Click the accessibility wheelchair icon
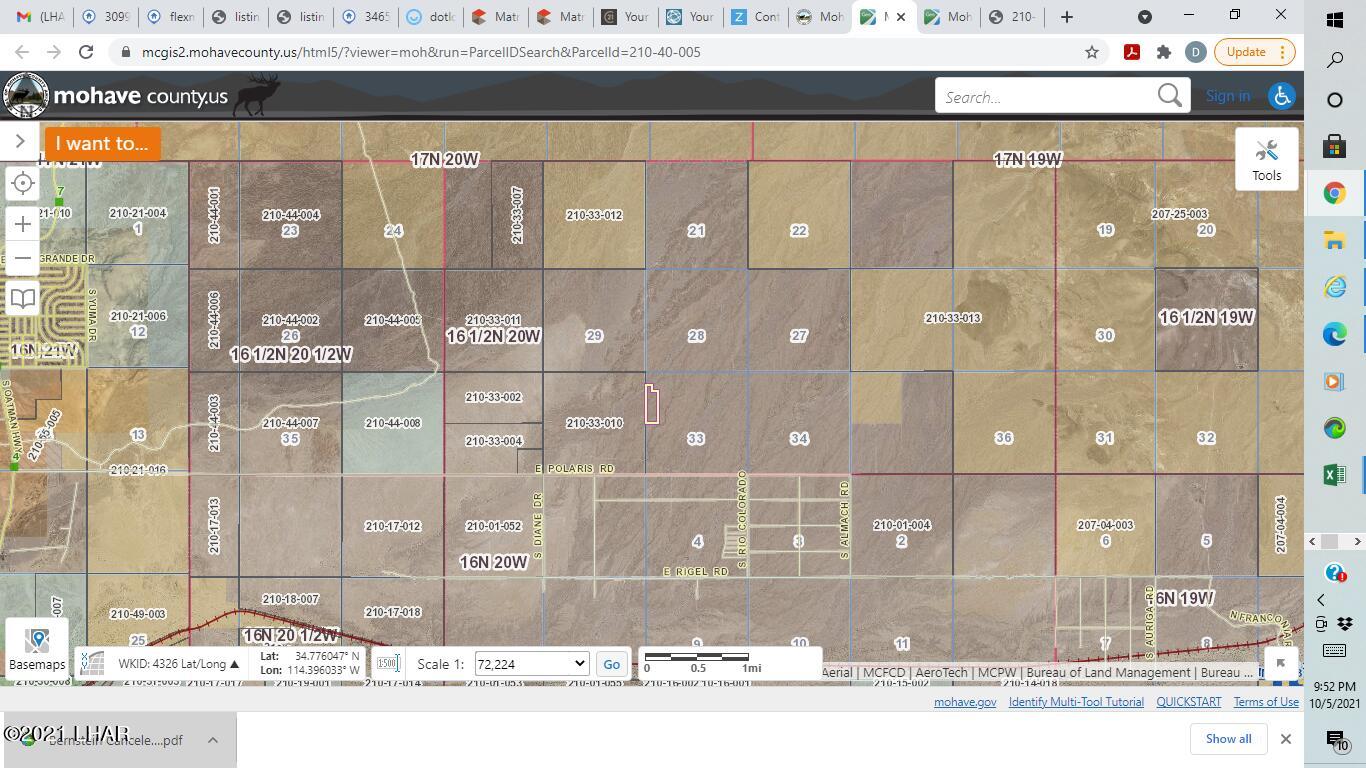 [x=1281, y=96]
